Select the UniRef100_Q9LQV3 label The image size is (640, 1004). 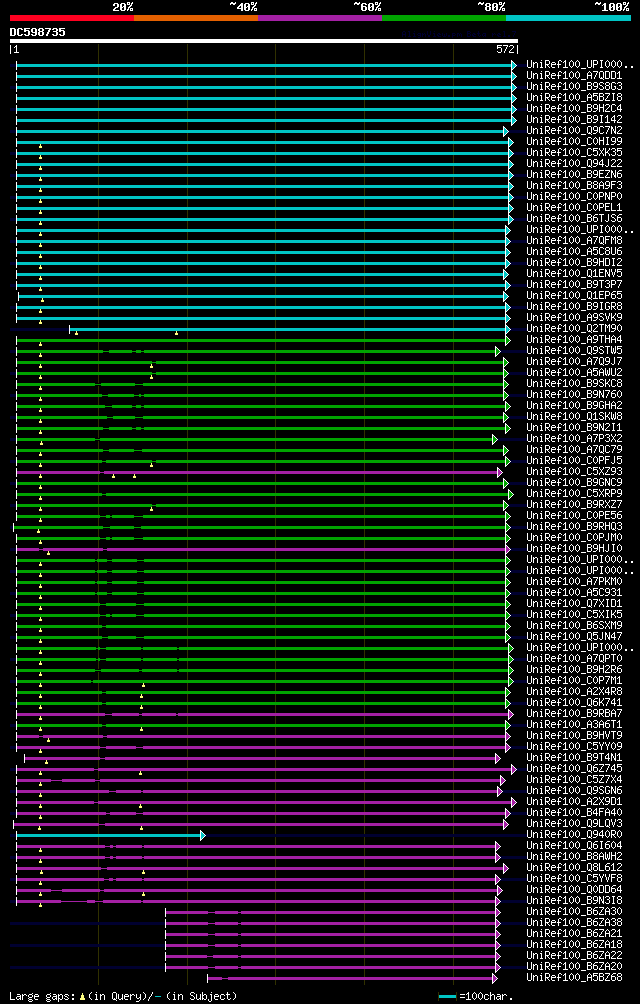(x=574, y=824)
